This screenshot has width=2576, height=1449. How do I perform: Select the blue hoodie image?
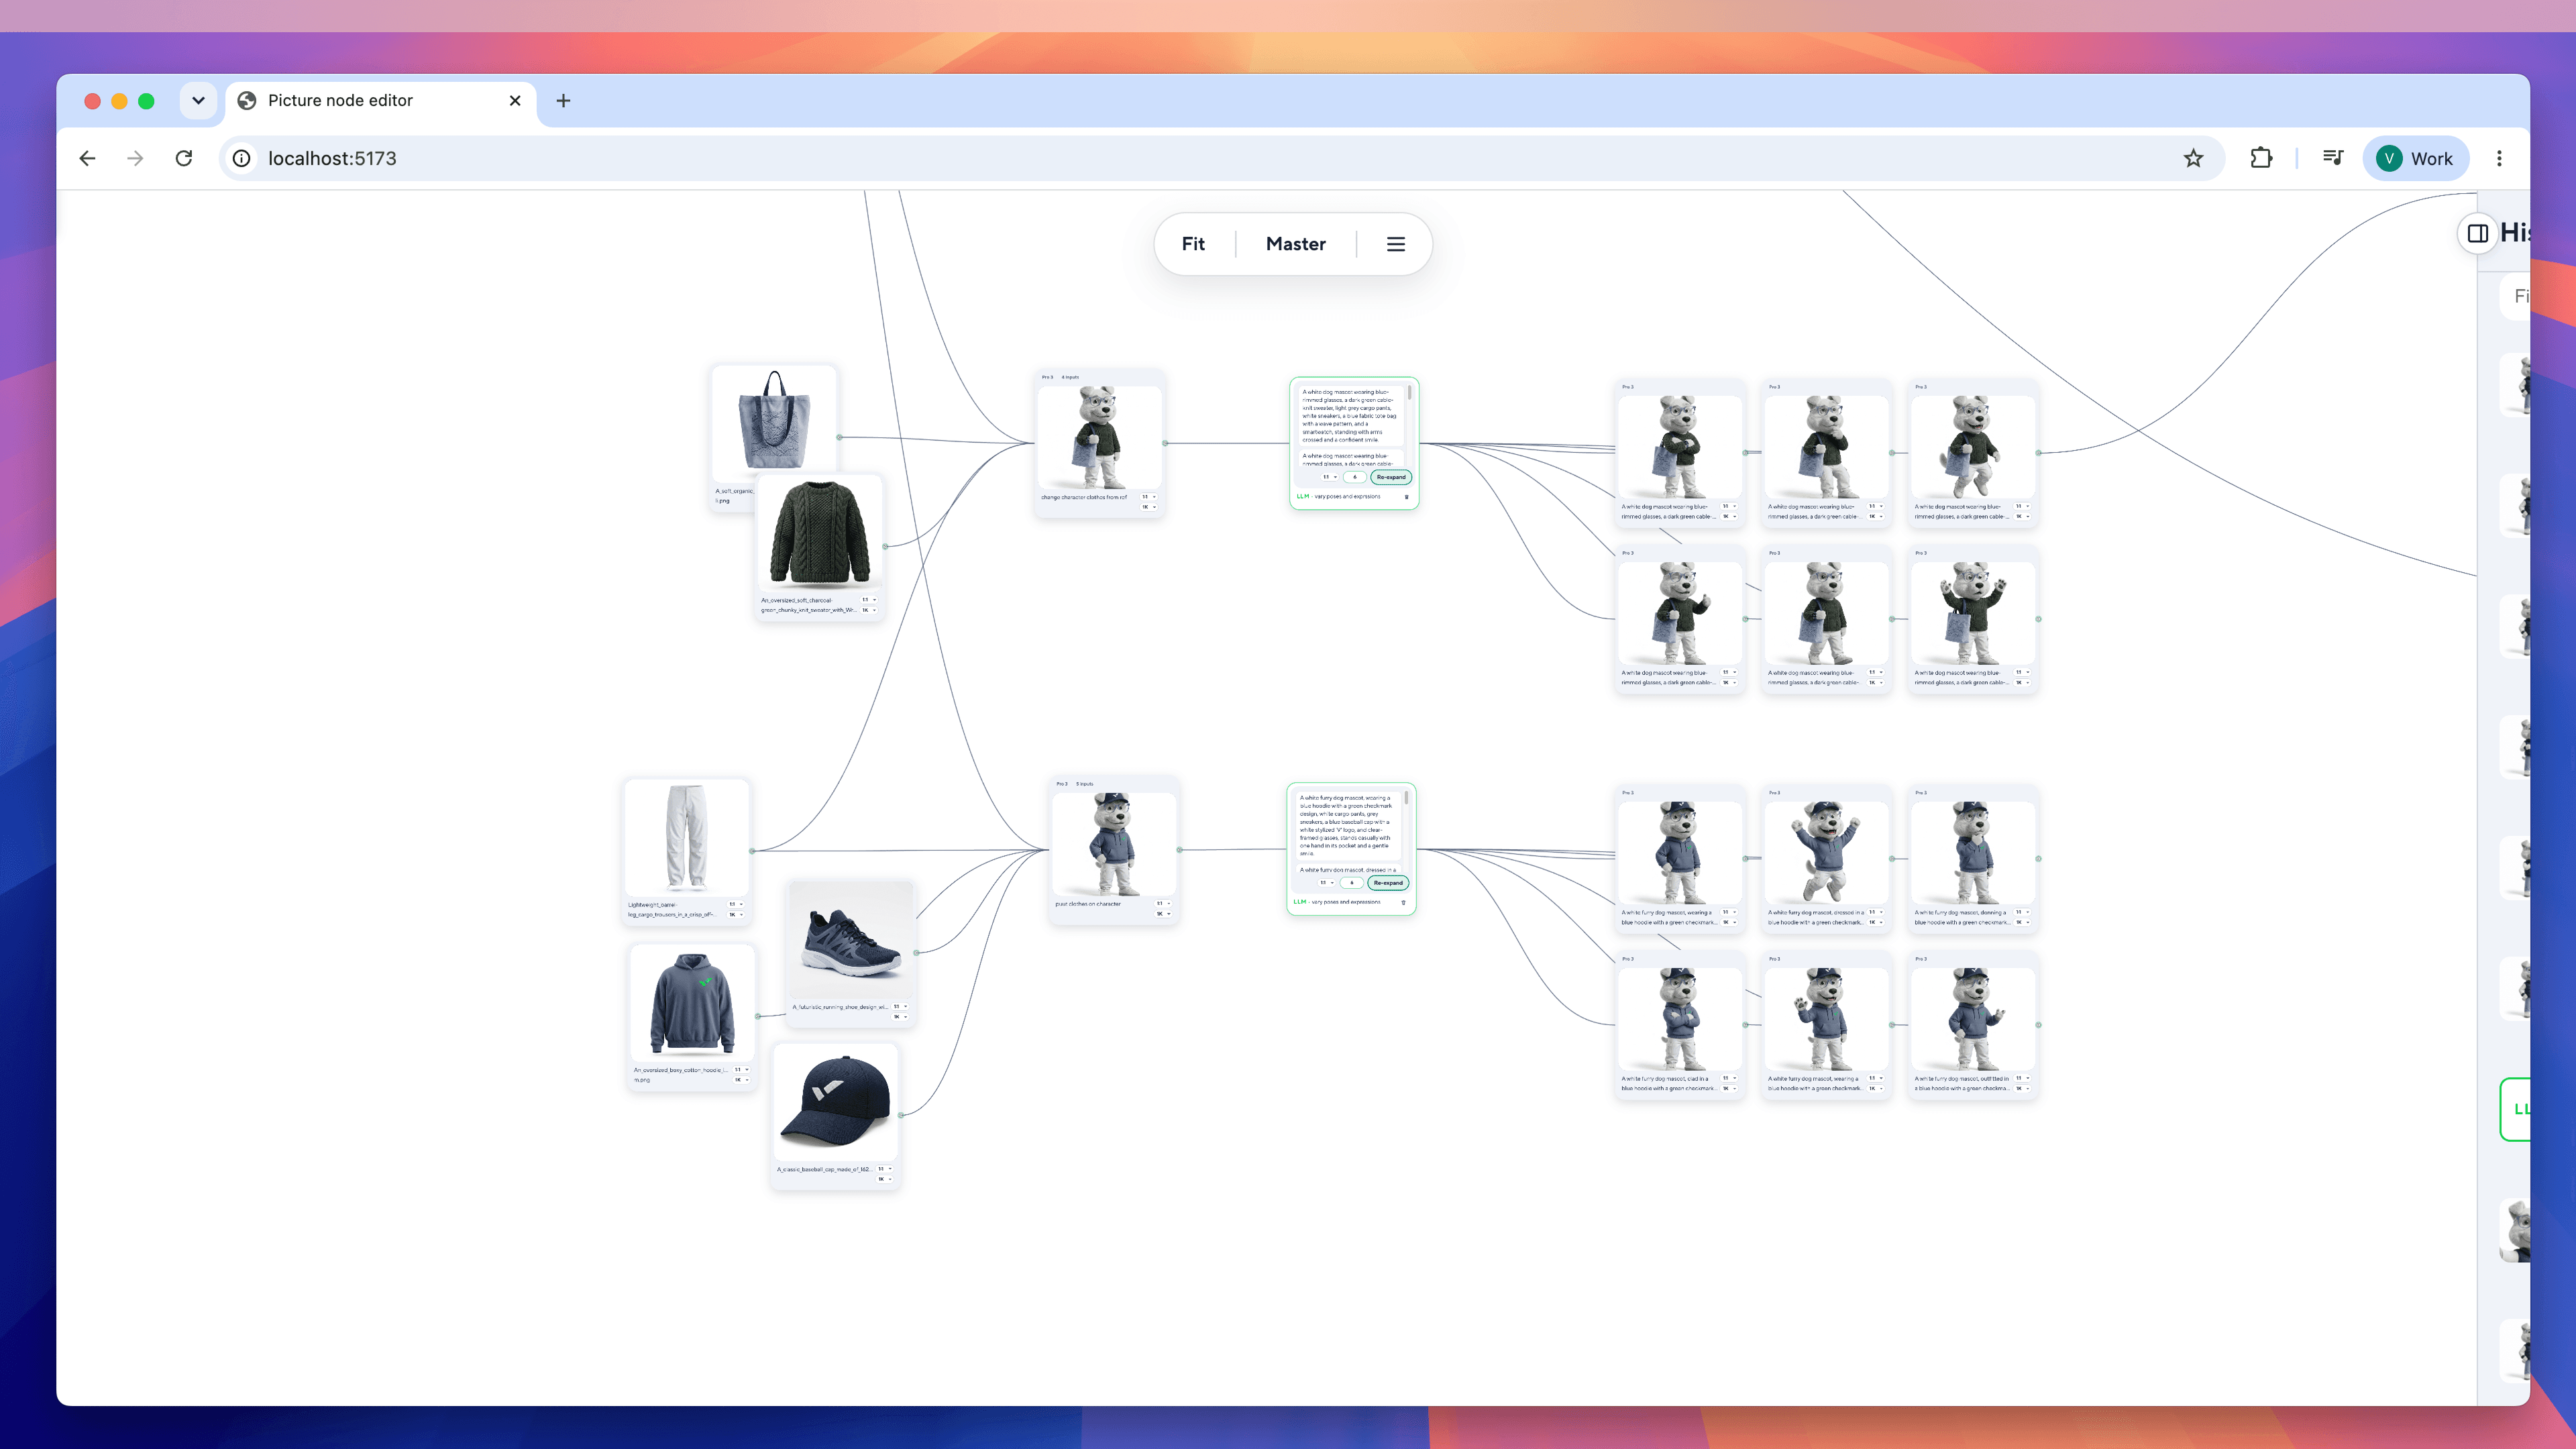(x=692, y=1004)
